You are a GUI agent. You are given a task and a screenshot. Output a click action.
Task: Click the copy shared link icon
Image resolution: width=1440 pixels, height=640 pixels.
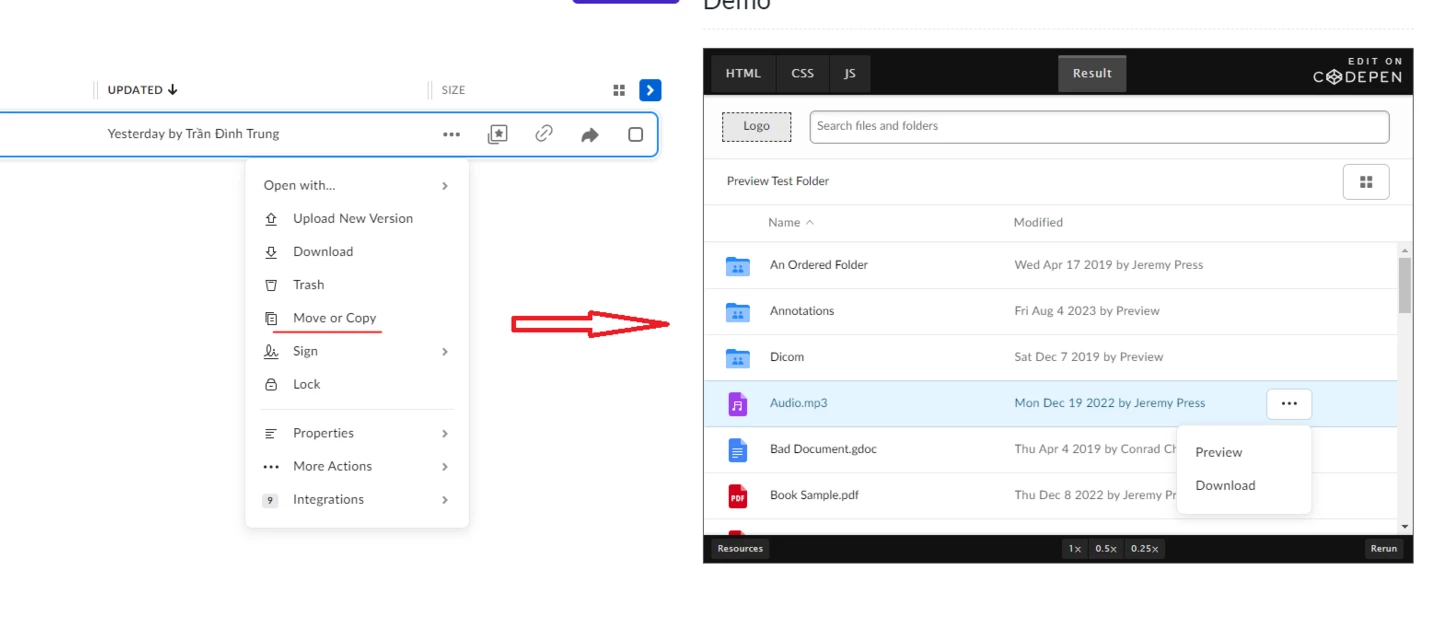(544, 134)
